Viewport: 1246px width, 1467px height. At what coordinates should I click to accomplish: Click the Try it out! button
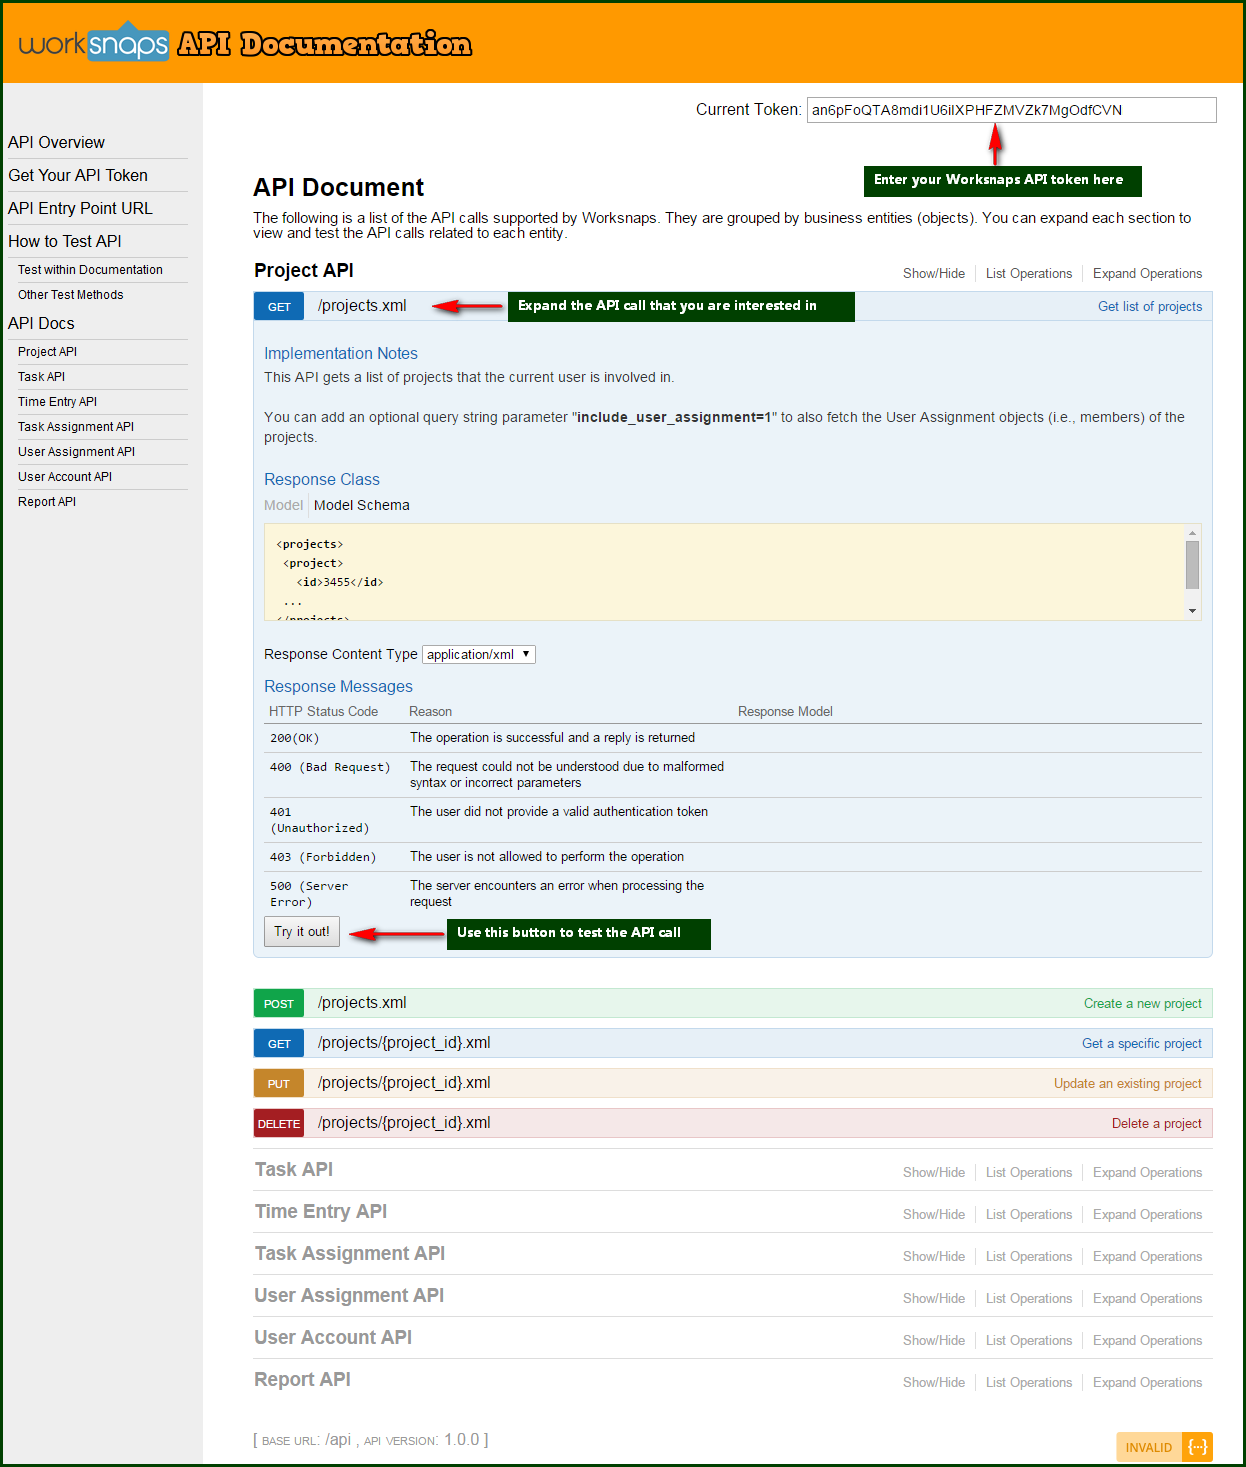coord(302,931)
